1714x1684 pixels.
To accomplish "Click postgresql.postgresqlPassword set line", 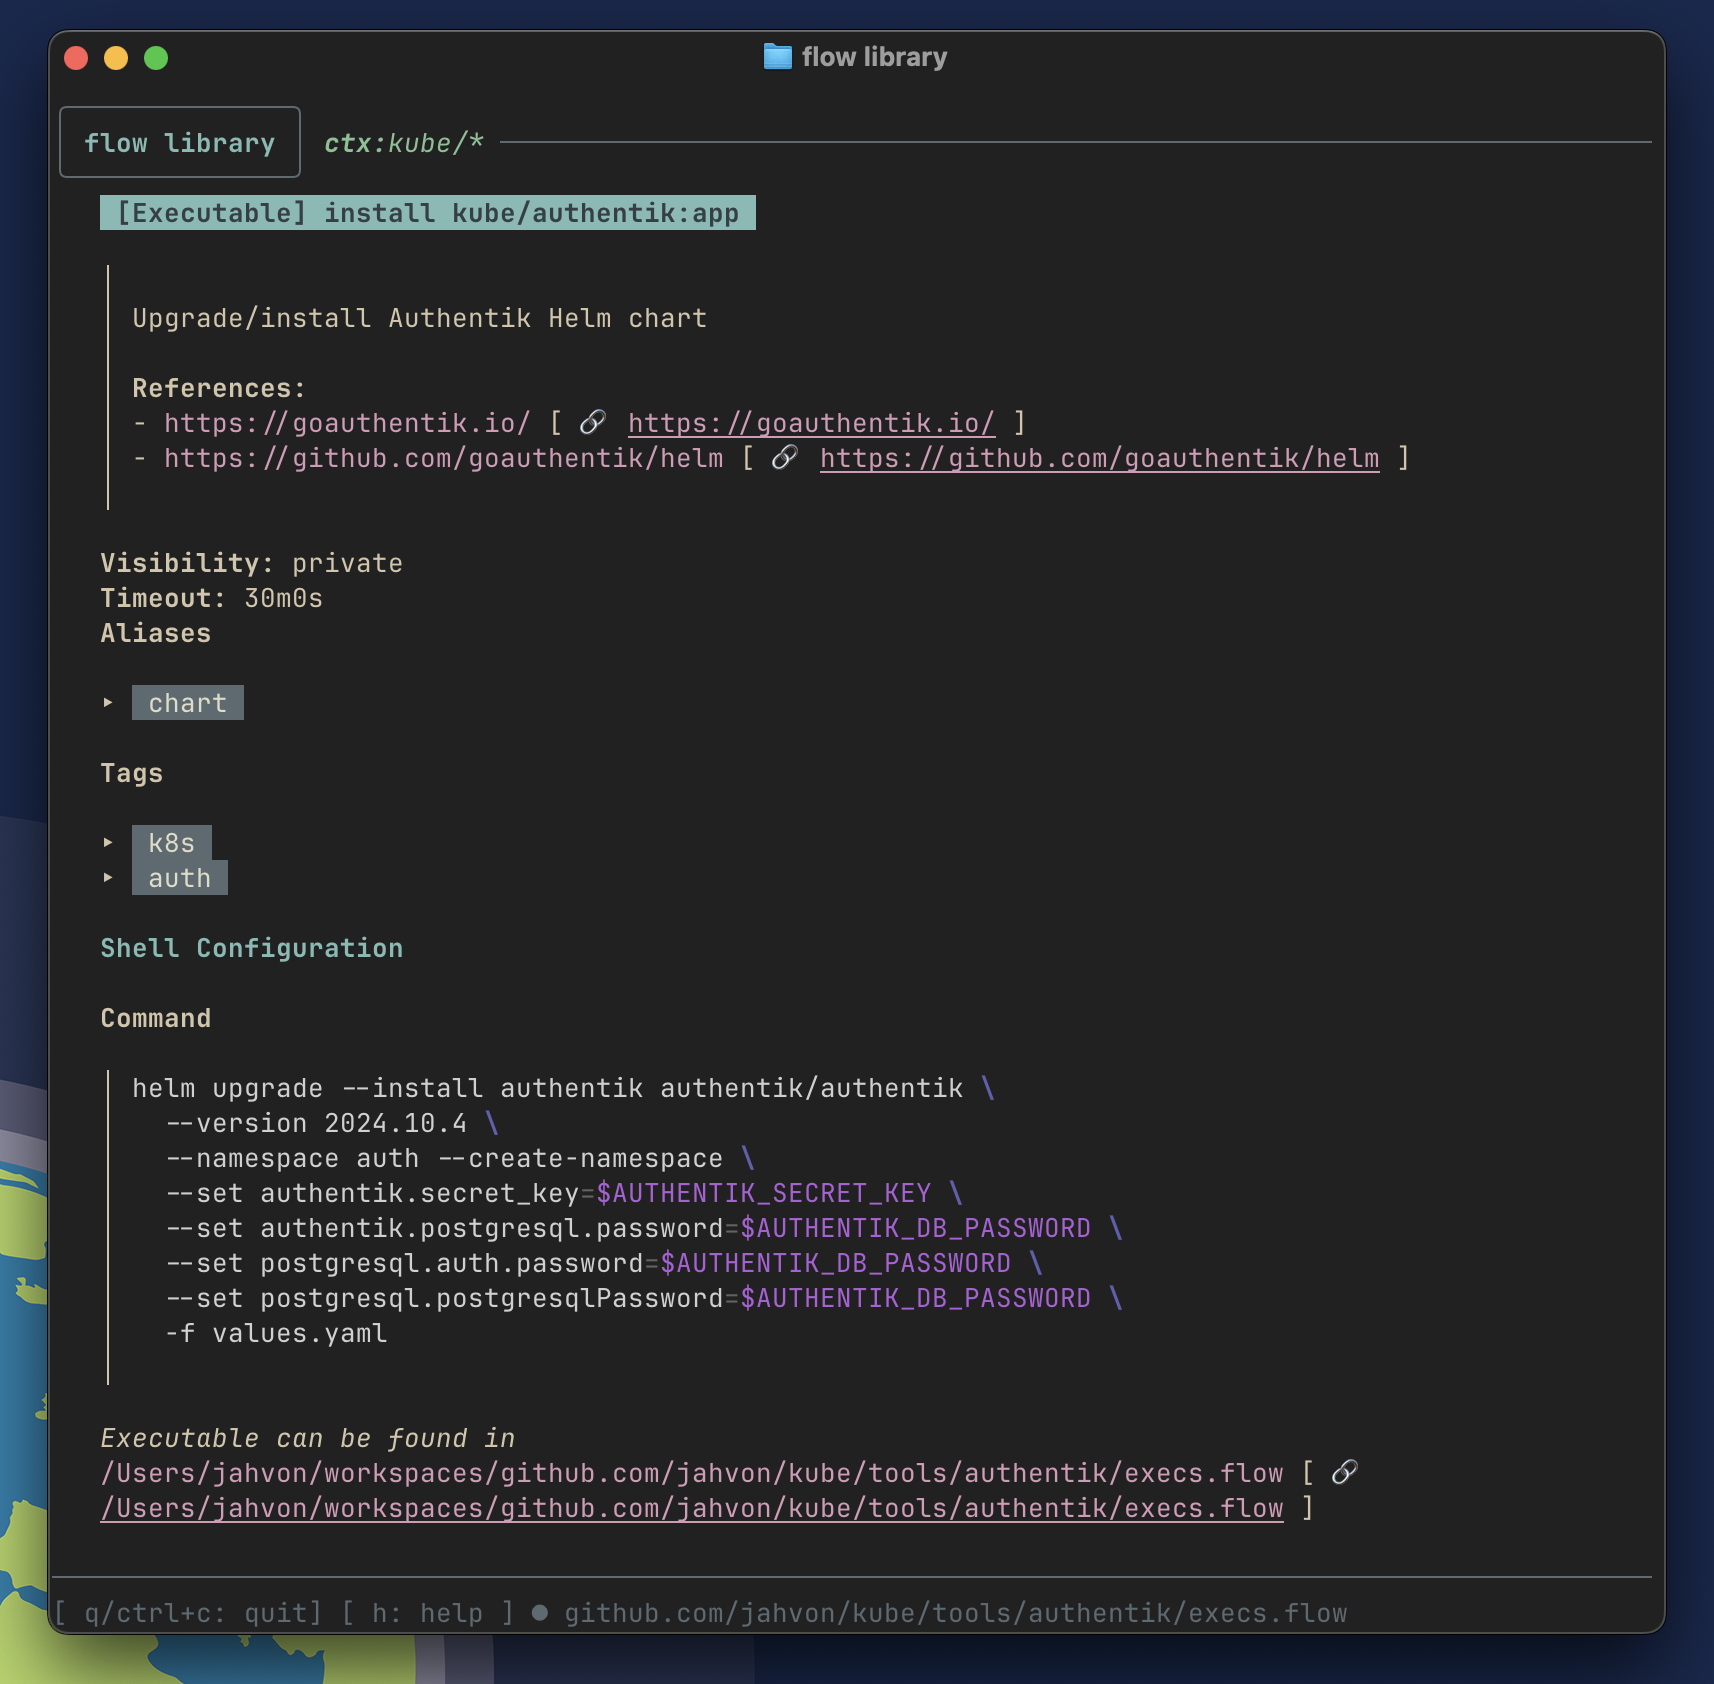I will pyautogui.click(x=644, y=1298).
